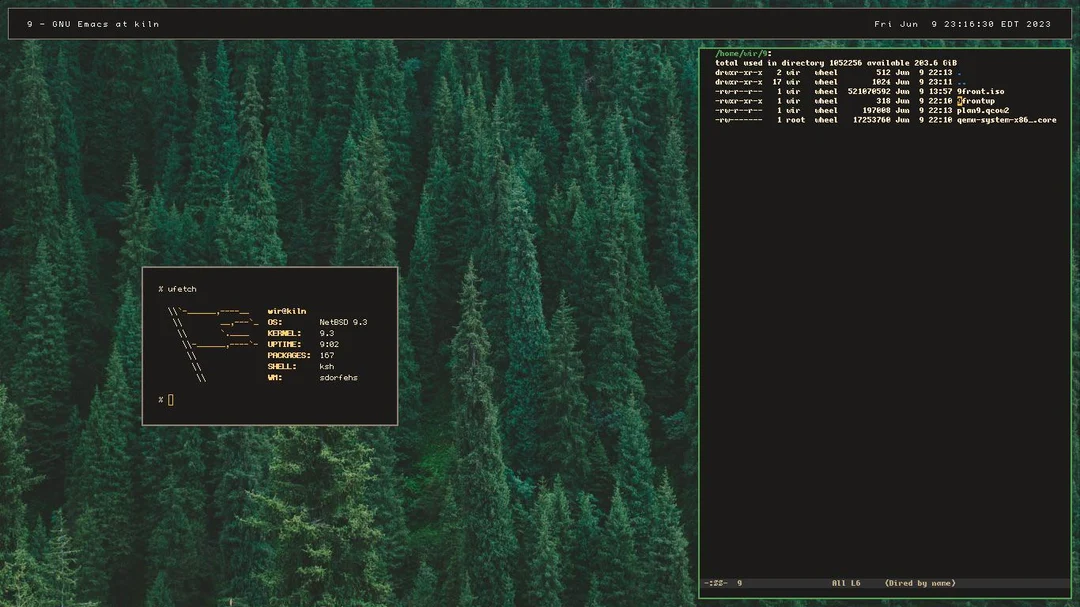This screenshot has height=607, width=1080.
Task: Click the ufetch command text
Action: pyautogui.click(x=180, y=288)
